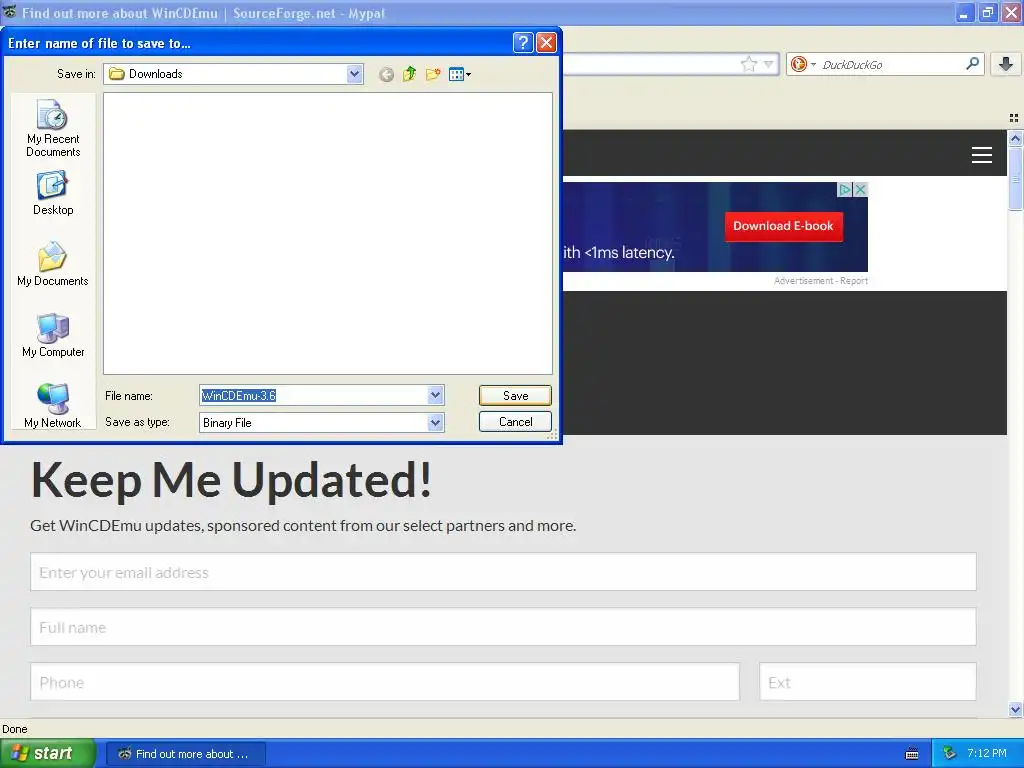Select the Mypal taskbar button
Image resolution: width=1024 pixels, height=768 pixels.
(186, 754)
